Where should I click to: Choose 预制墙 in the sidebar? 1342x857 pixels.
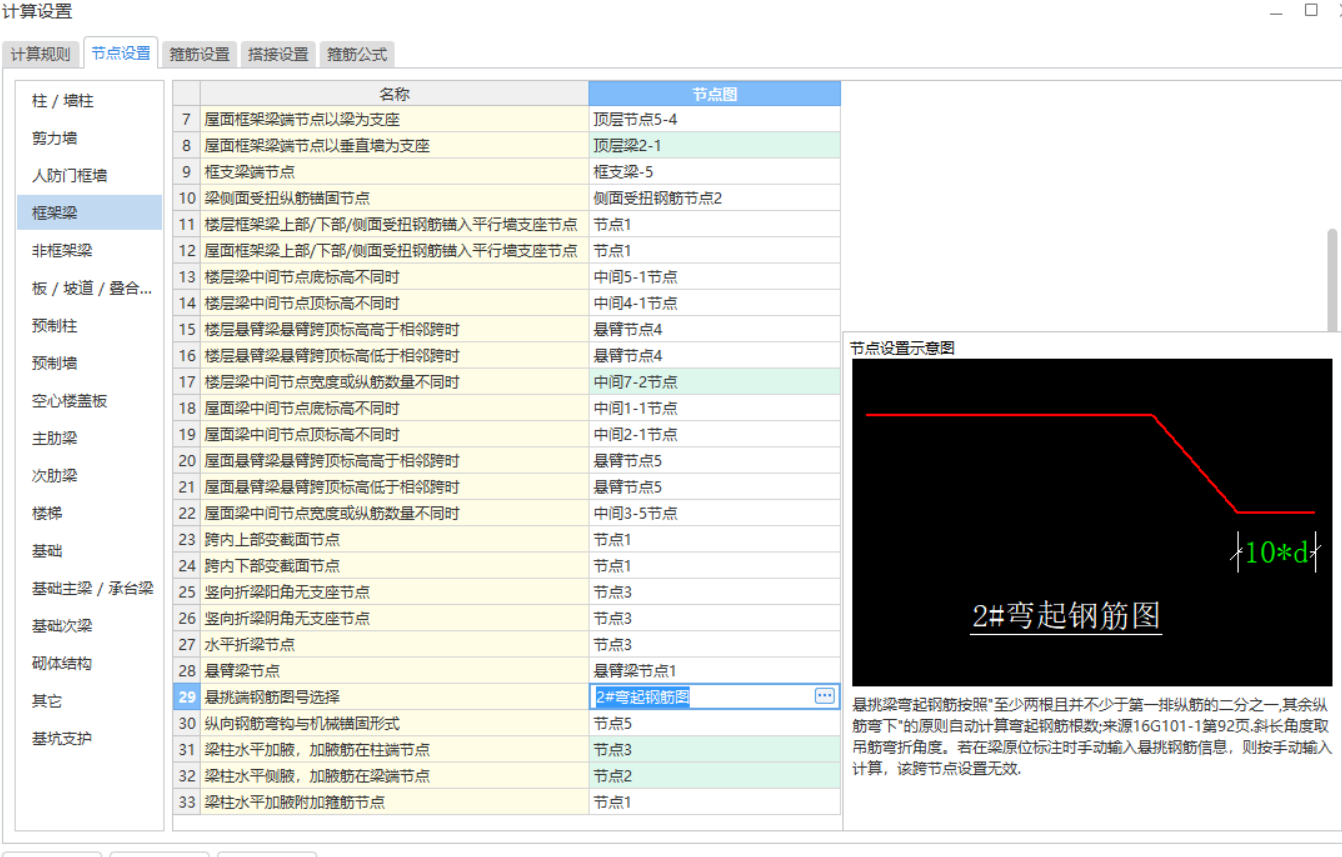point(89,363)
